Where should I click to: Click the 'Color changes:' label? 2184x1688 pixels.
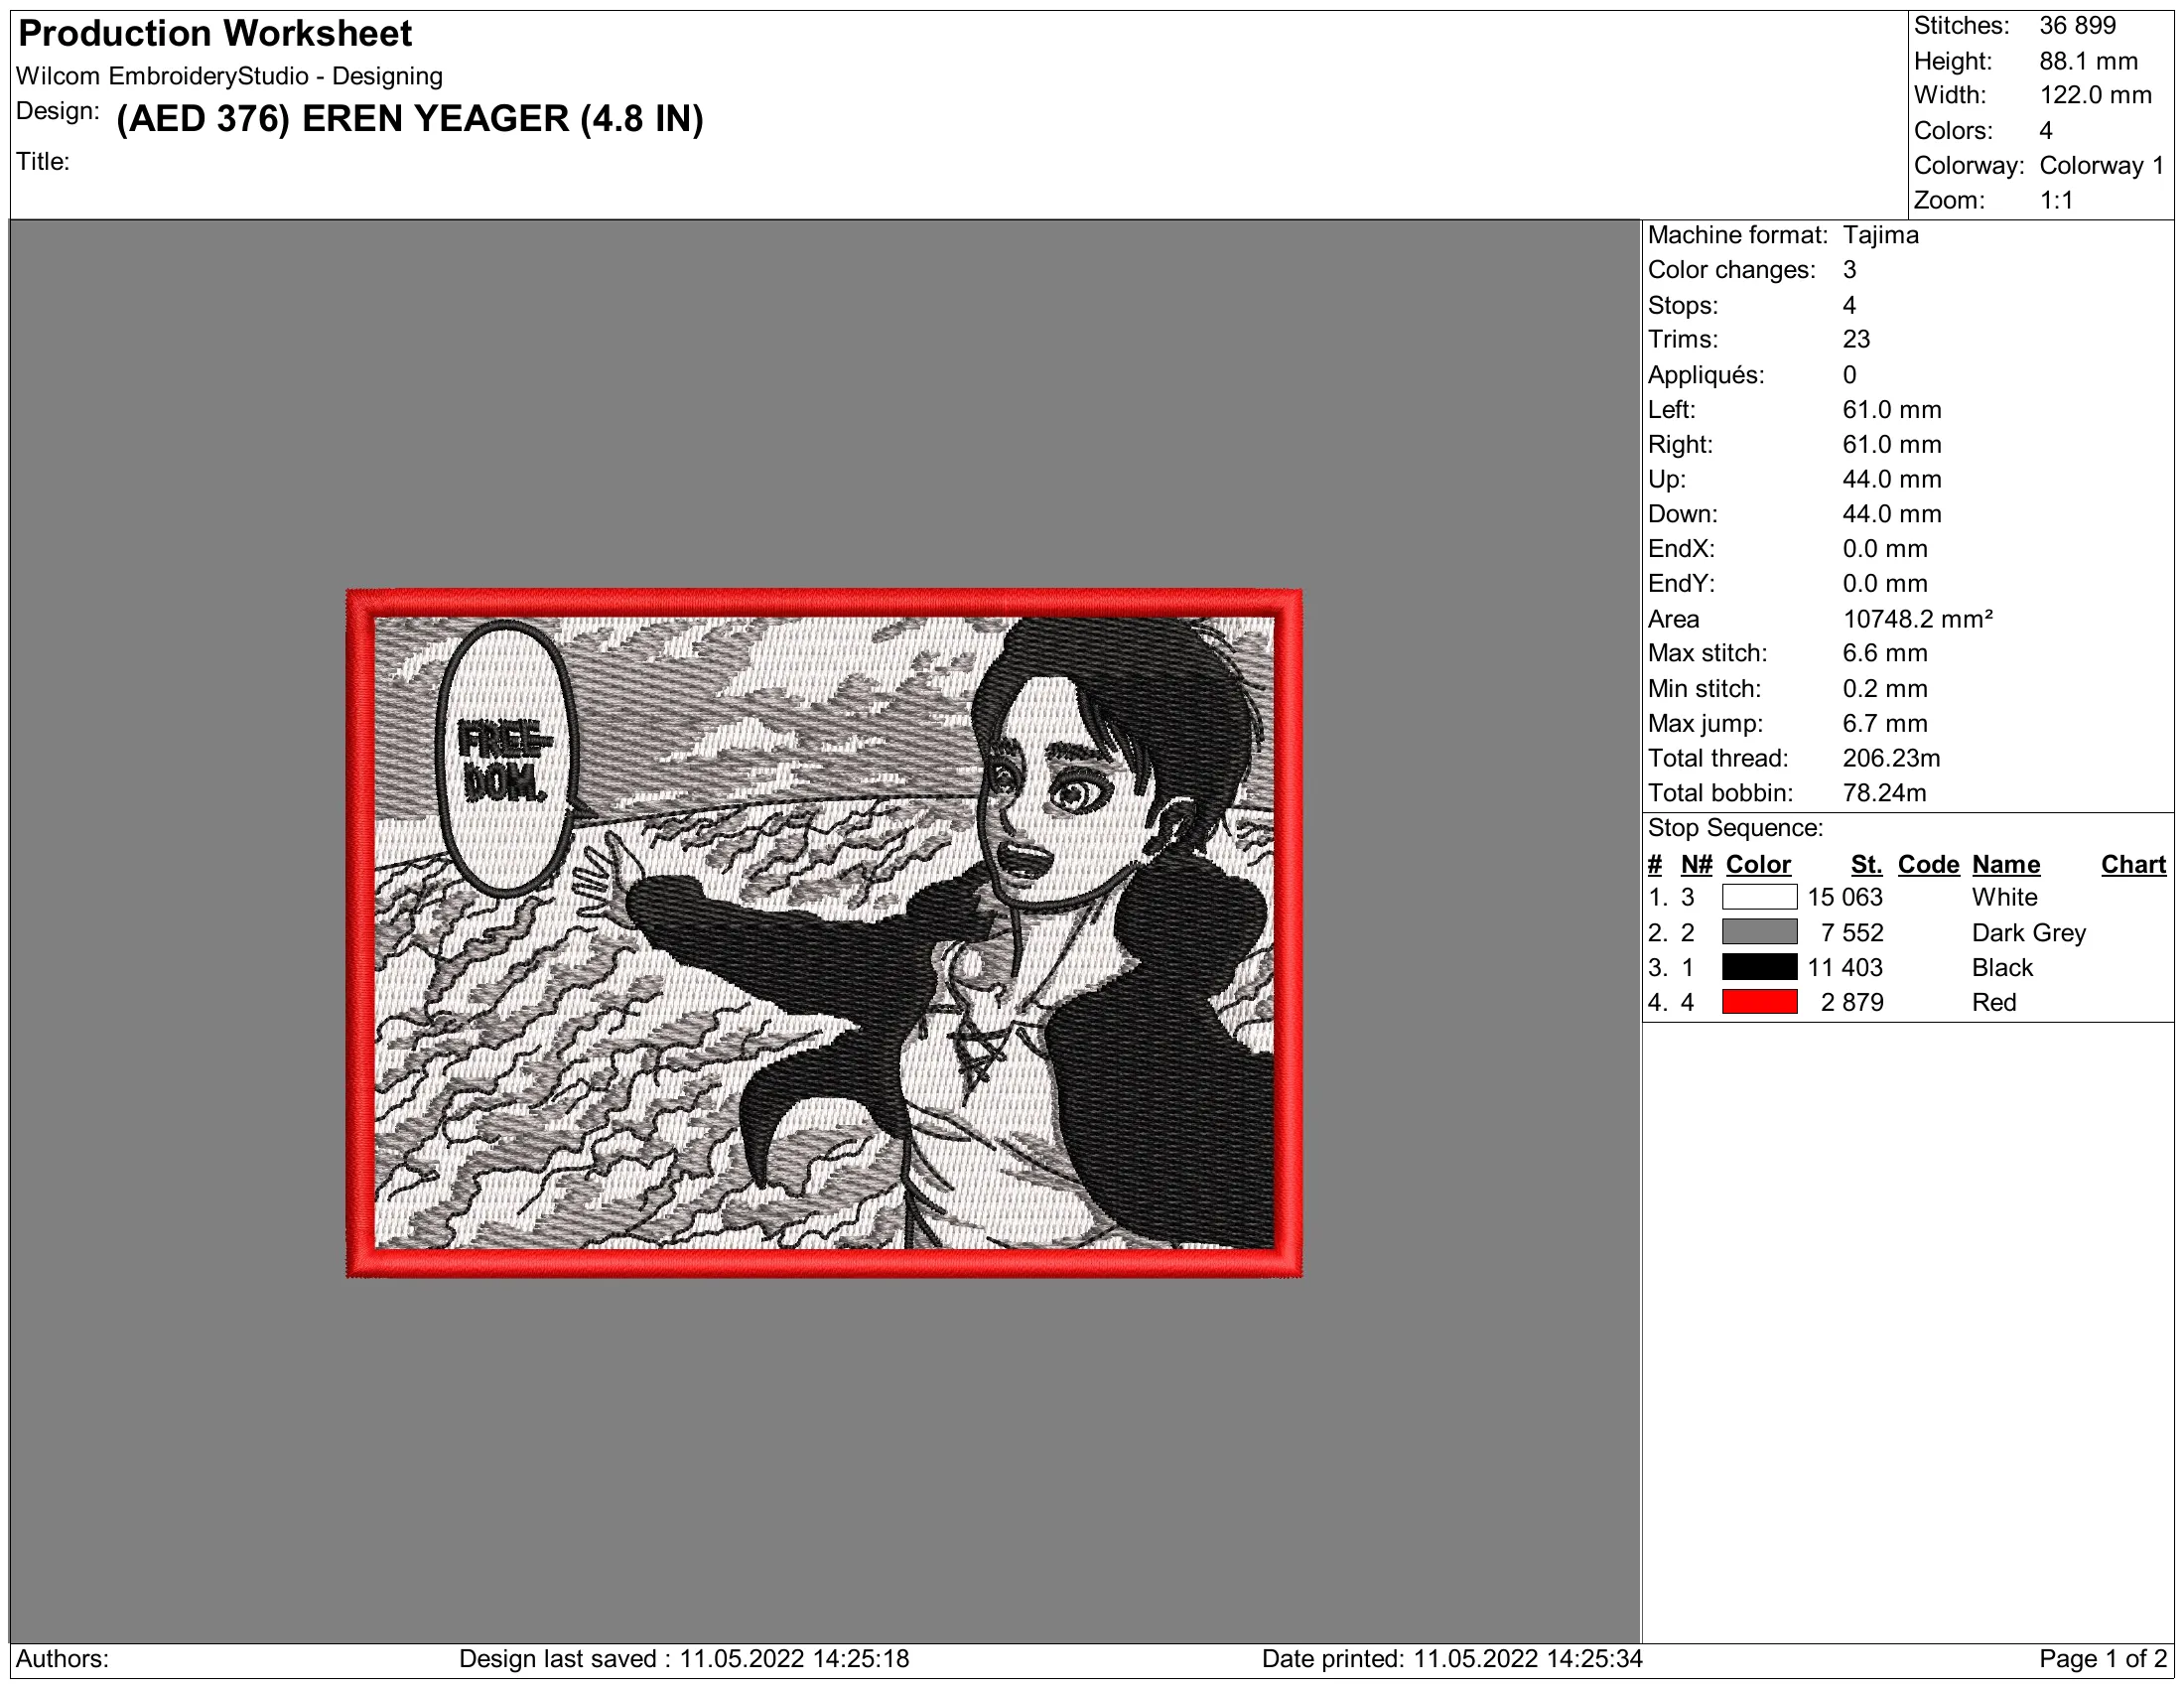(1732, 270)
